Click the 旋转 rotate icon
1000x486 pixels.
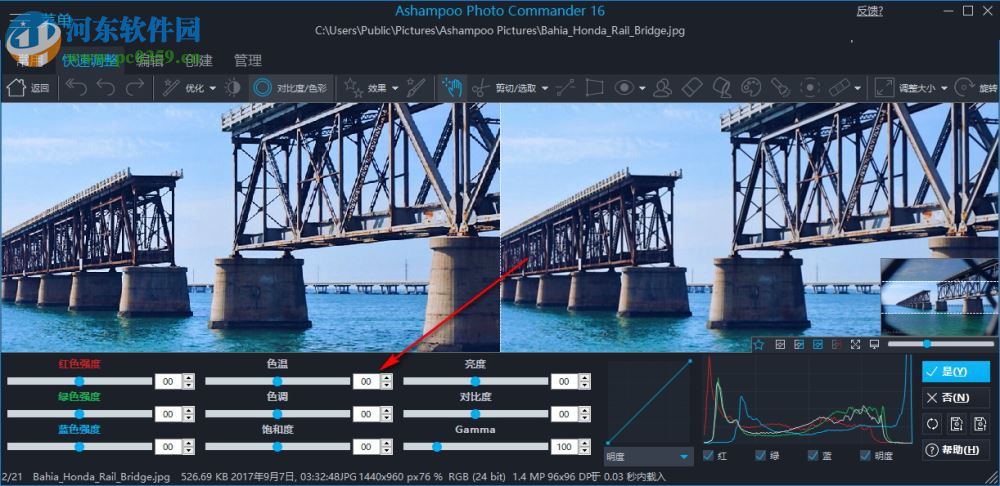[964, 88]
